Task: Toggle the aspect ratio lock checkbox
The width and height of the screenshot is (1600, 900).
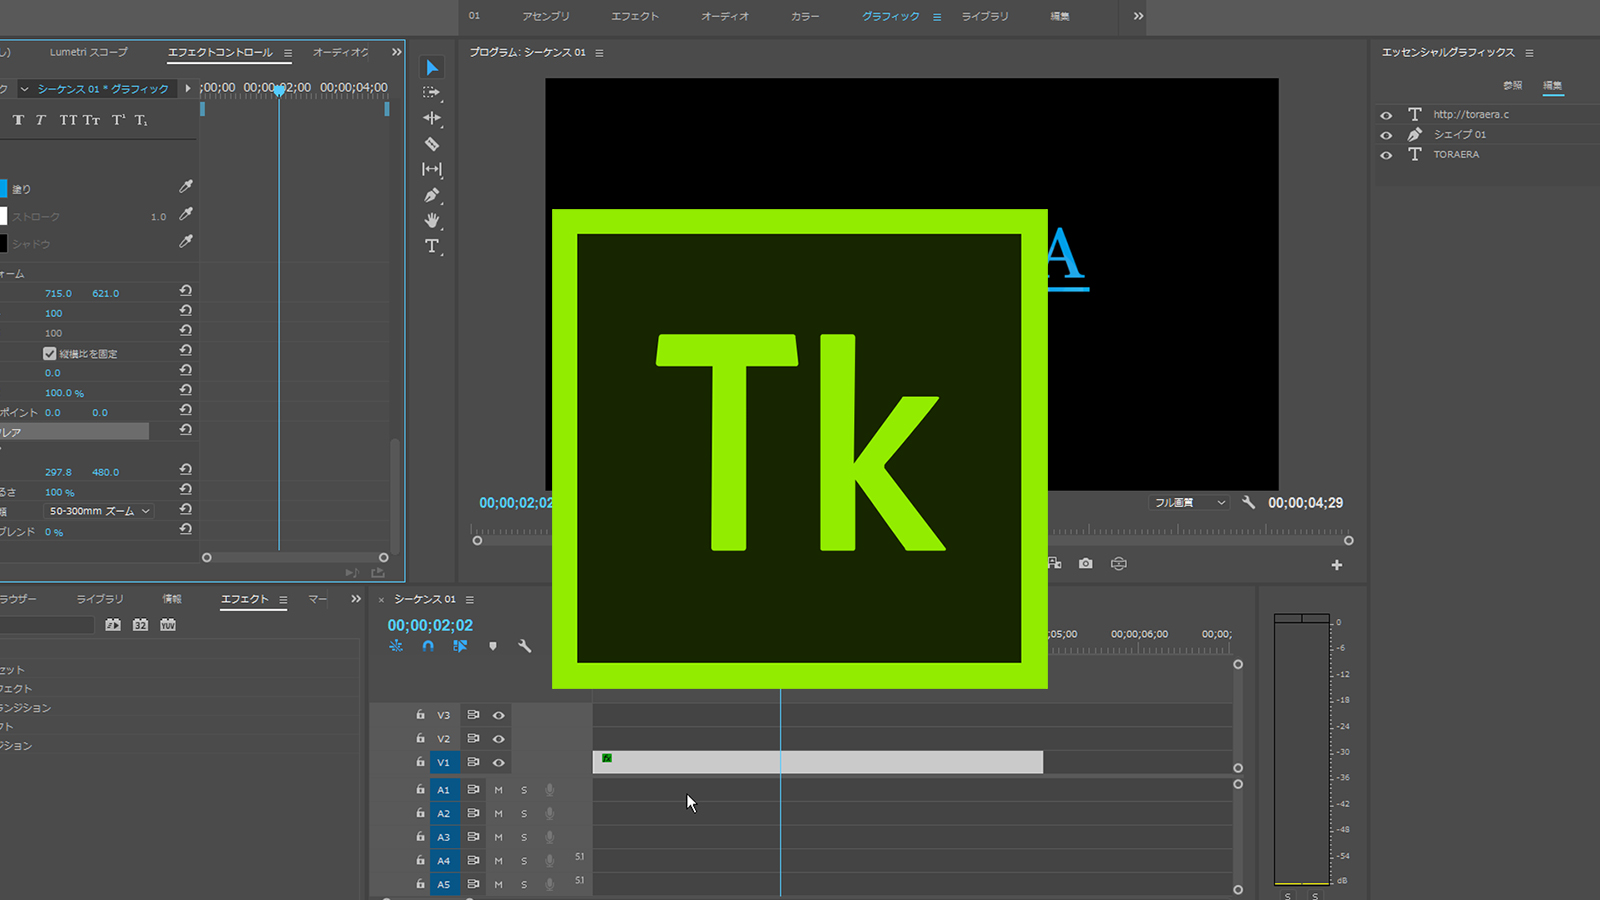Action: pos(50,353)
